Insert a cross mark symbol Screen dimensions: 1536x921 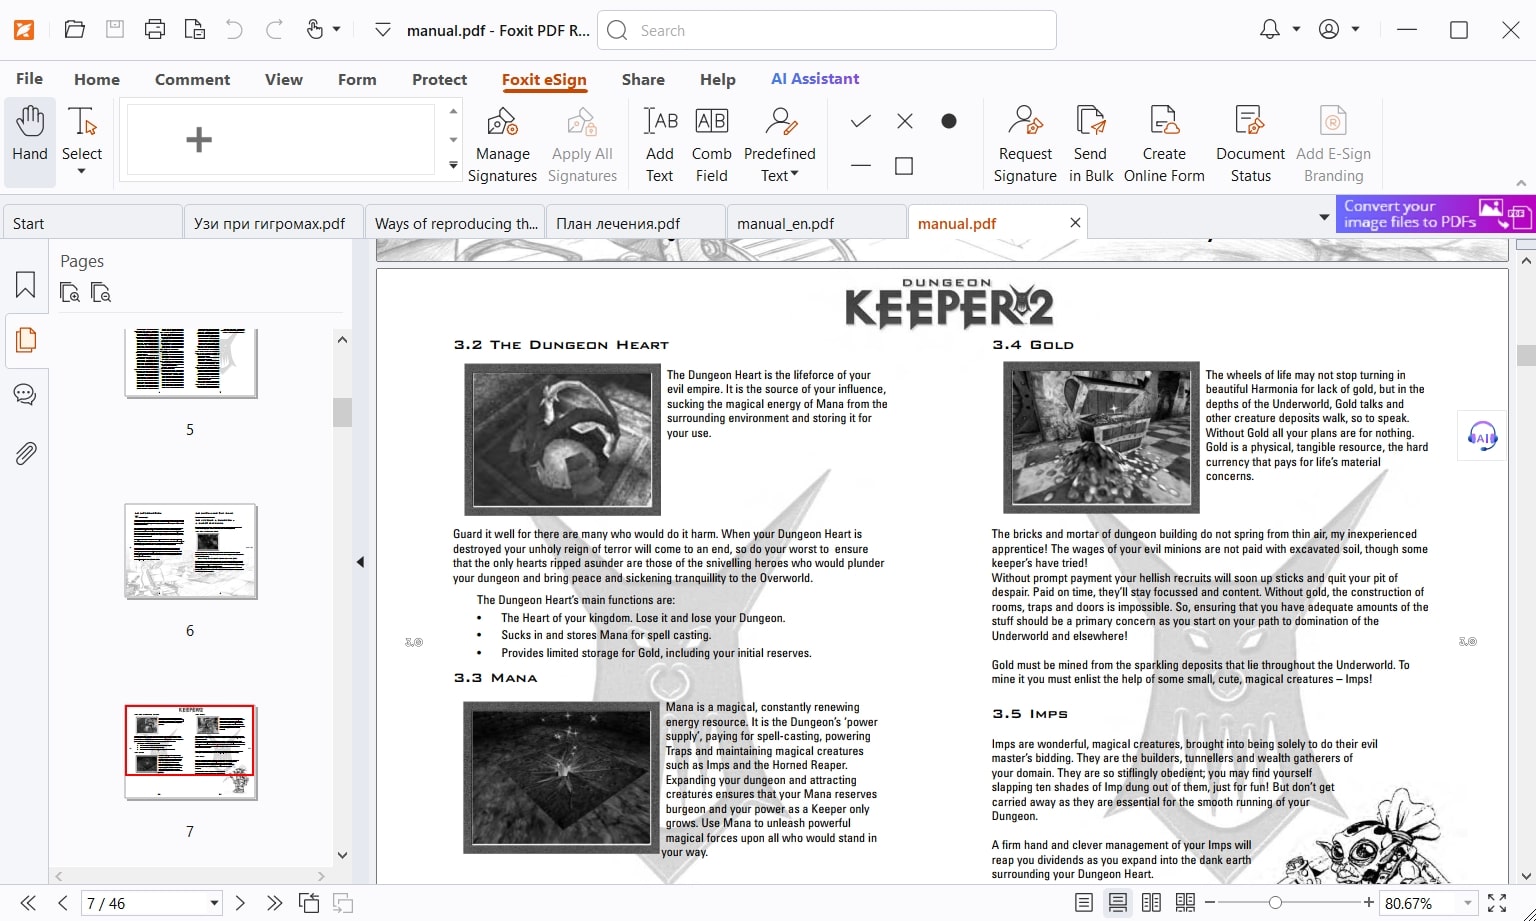905,121
